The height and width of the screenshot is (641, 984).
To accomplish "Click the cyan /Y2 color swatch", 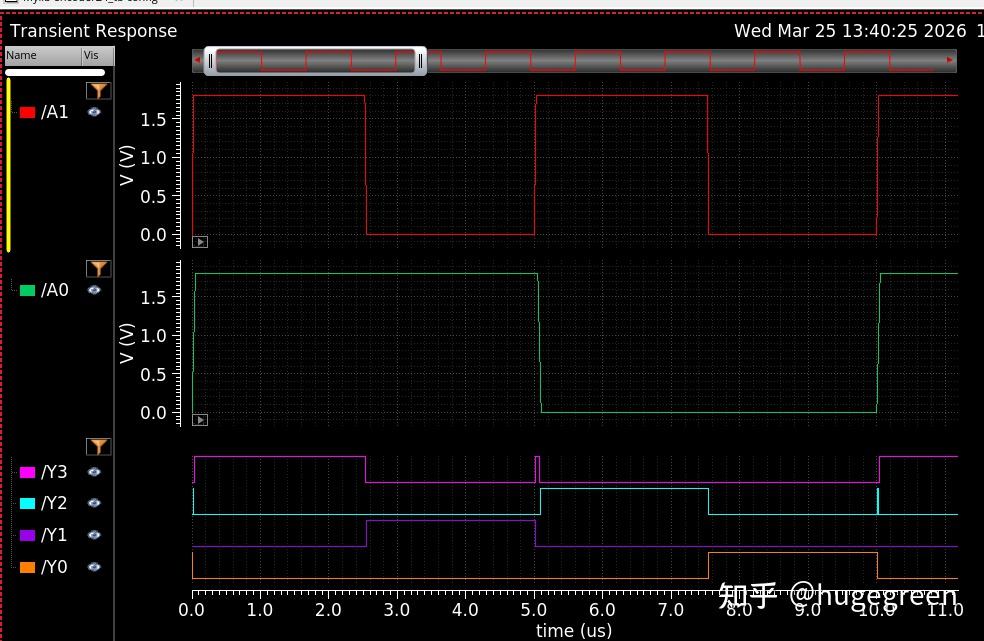I will [x=27, y=504].
